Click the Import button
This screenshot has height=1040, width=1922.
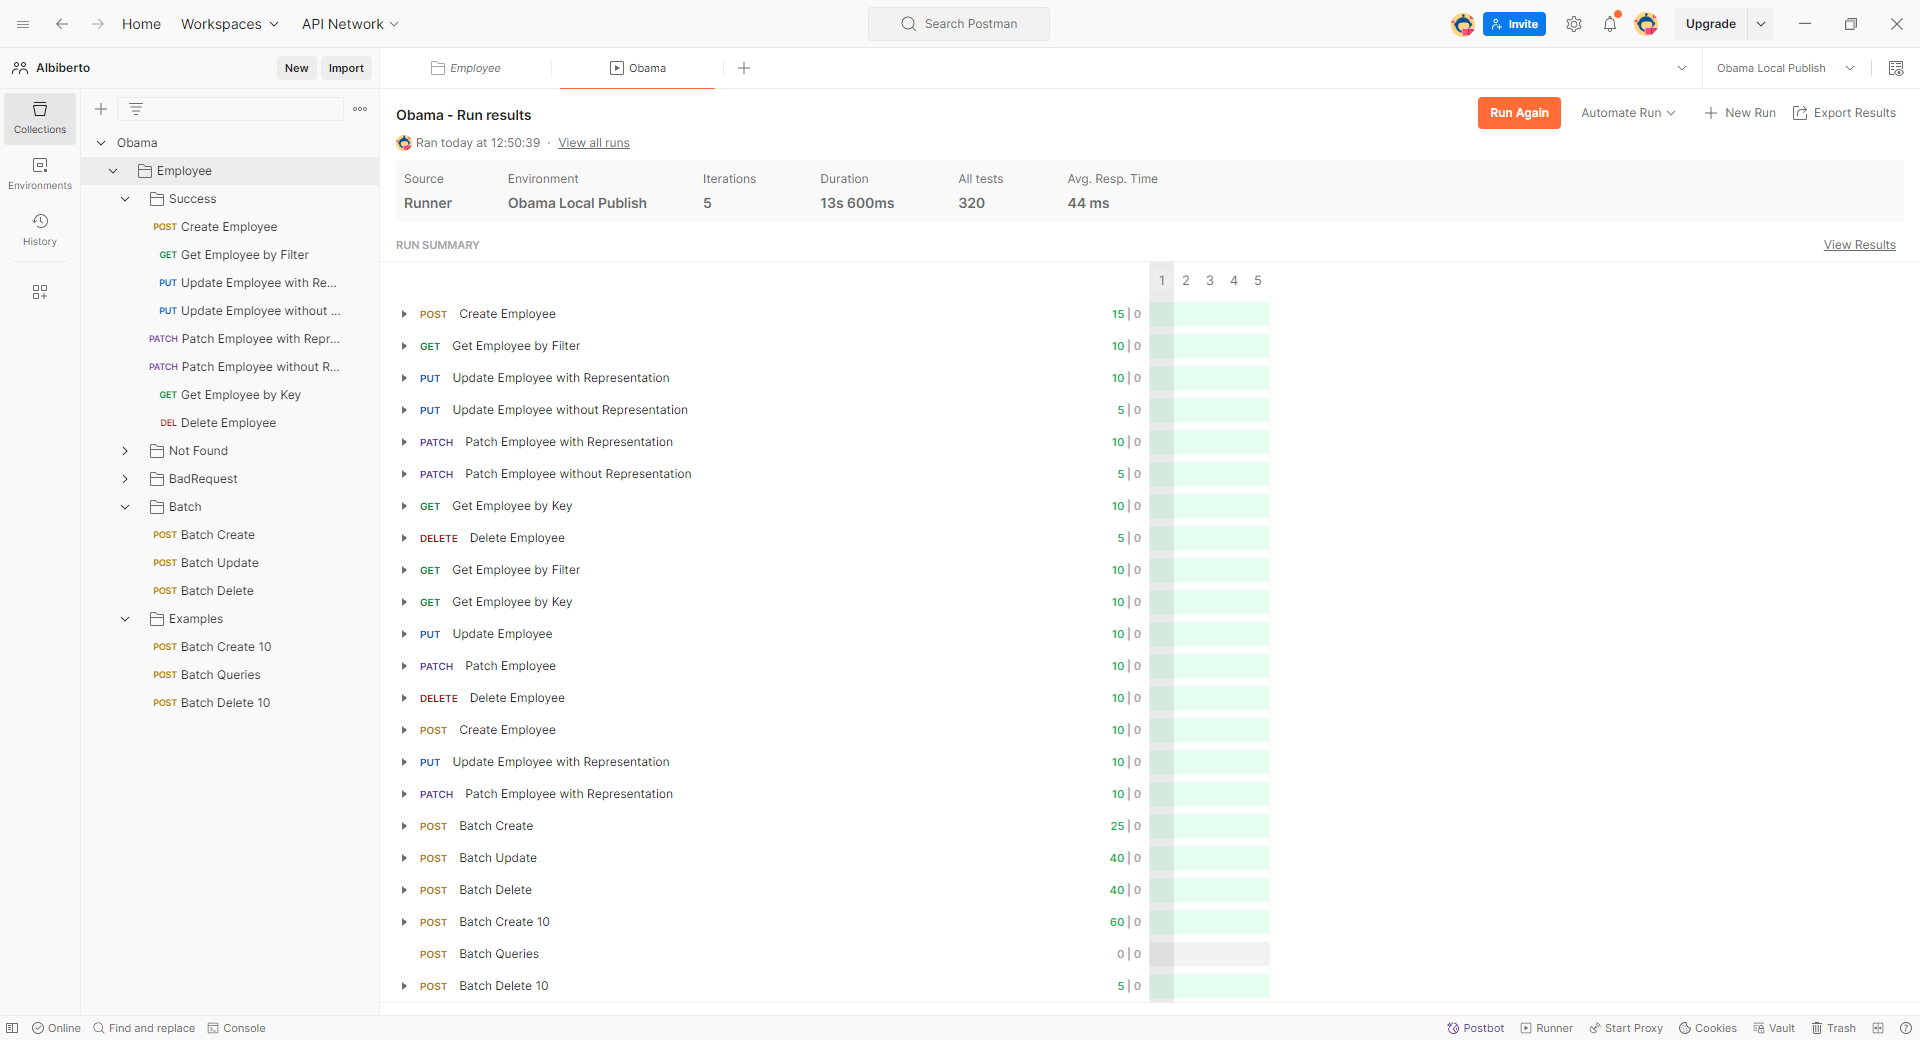pos(346,68)
